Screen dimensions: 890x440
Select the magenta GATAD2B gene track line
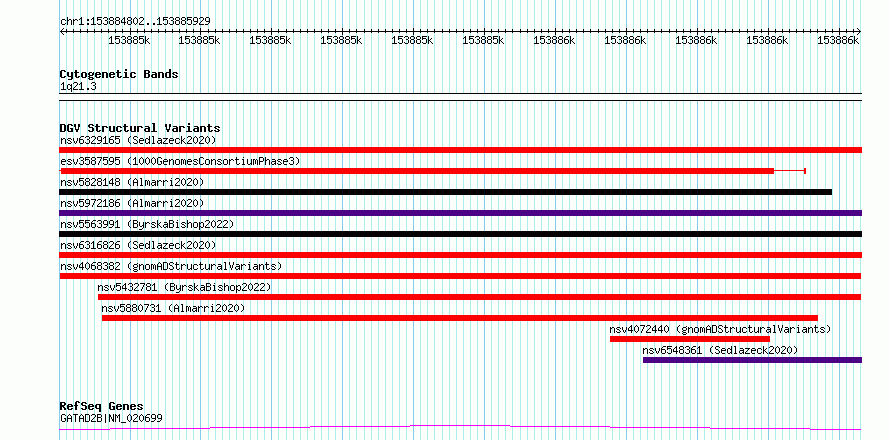460,428
